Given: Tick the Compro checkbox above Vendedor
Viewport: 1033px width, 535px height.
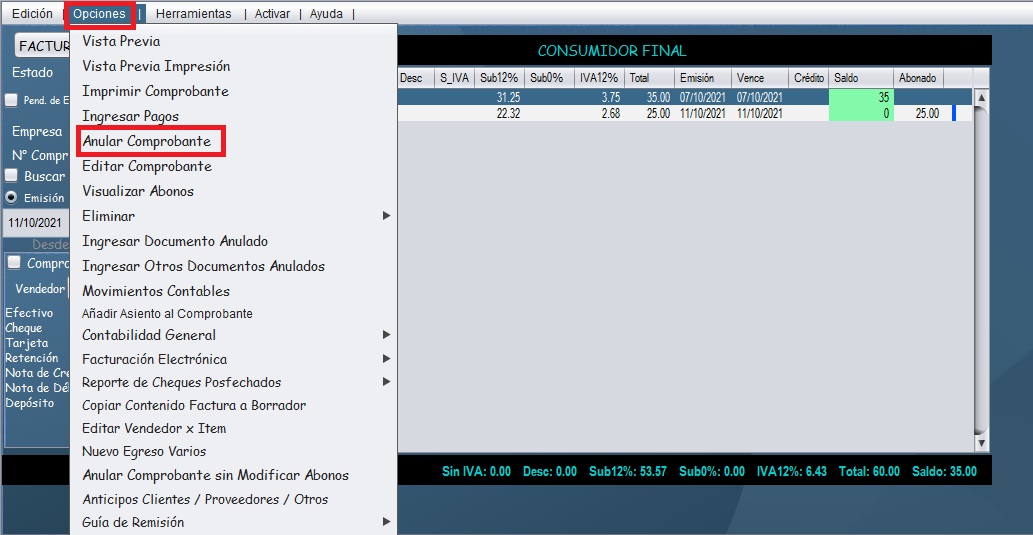Looking at the screenshot, I should [x=13, y=263].
